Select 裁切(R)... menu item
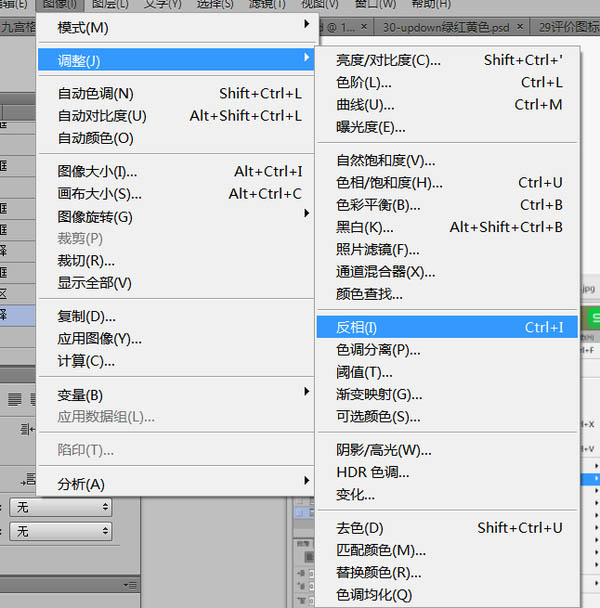Screen dimensions: 600x608 point(178,261)
